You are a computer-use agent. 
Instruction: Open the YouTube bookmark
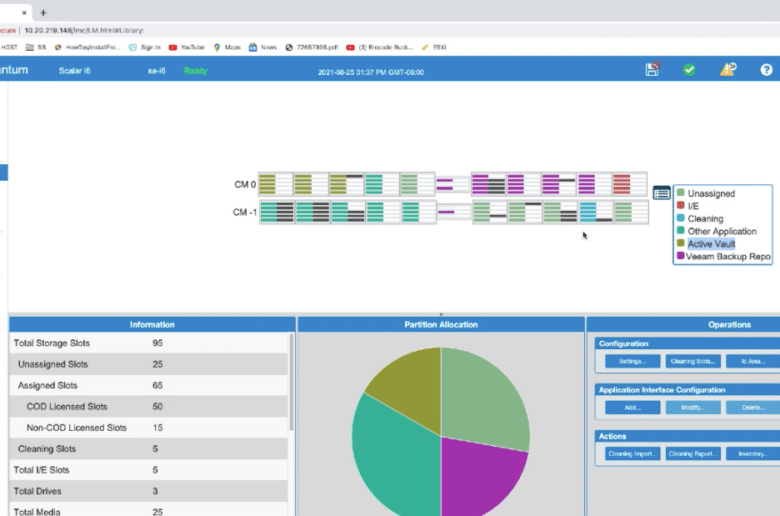pos(187,47)
